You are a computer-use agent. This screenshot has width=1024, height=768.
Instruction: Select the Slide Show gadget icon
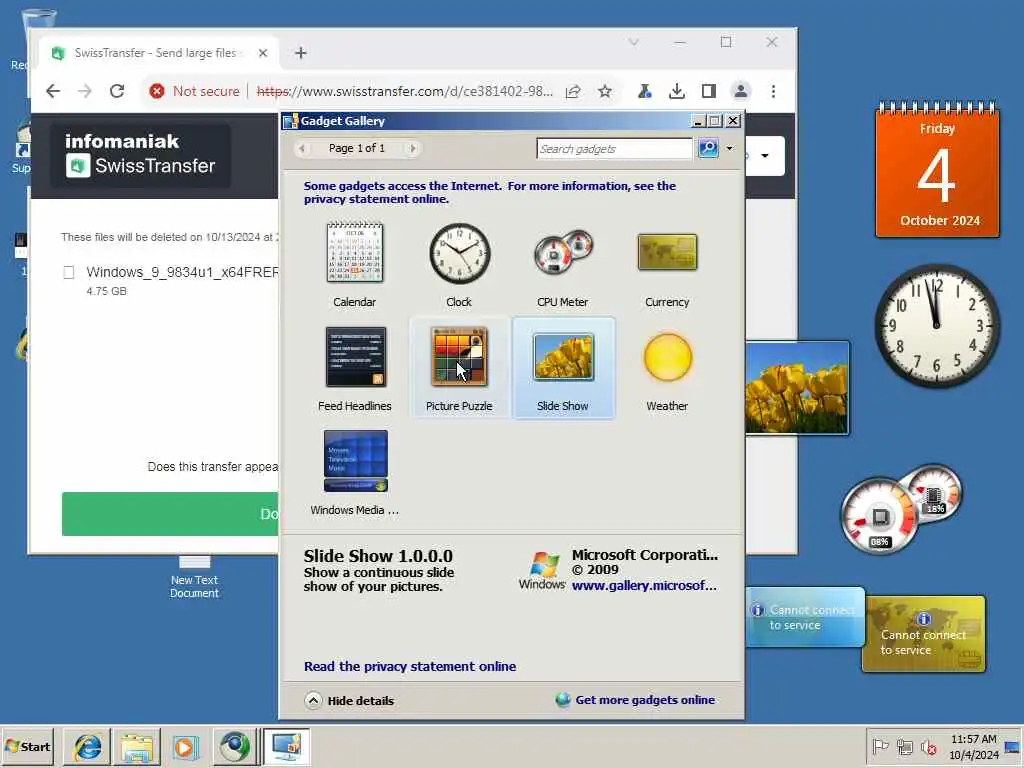tap(563, 357)
